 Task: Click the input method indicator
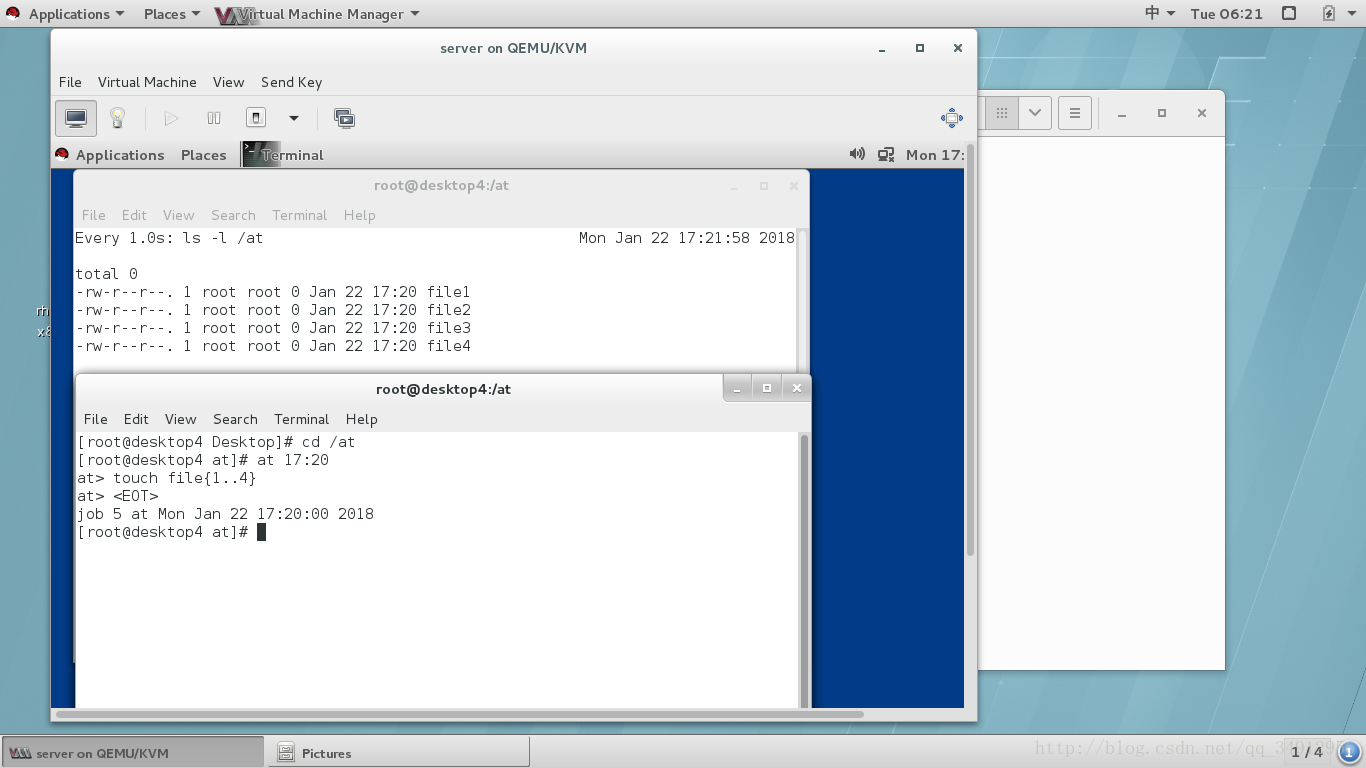tap(1160, 14)
